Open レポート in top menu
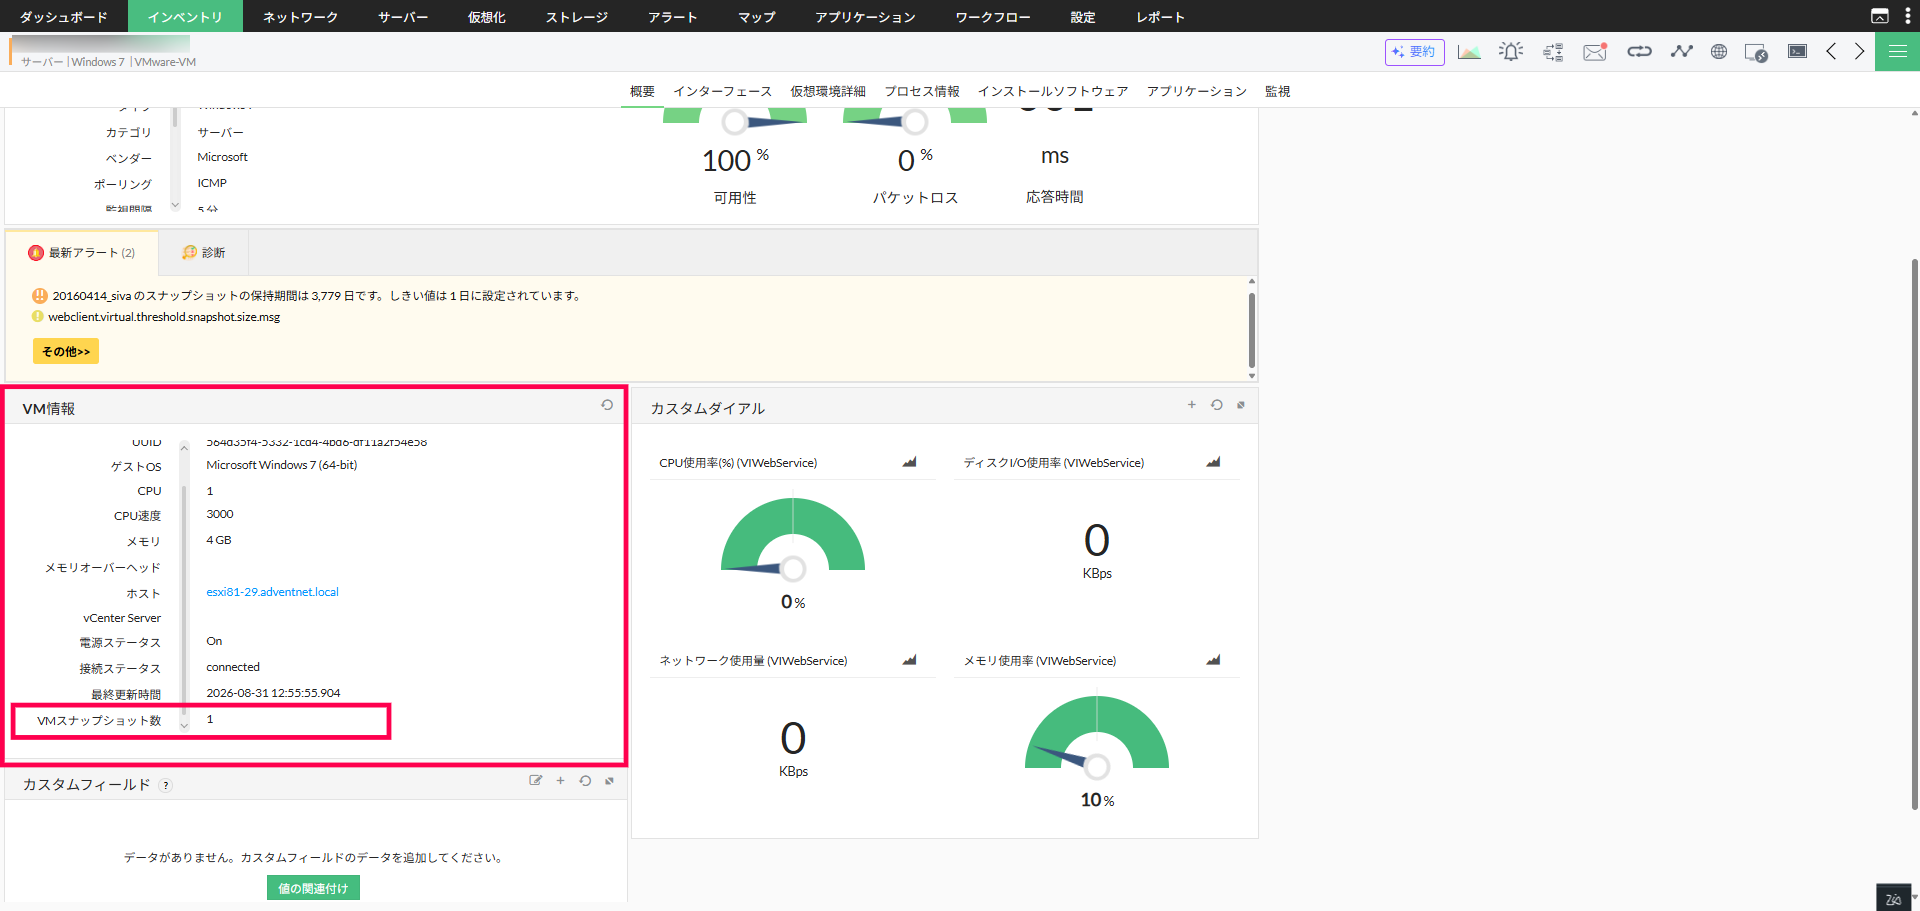The height and width of the screenshot is (911, 1920). (x=1160, y=17)
